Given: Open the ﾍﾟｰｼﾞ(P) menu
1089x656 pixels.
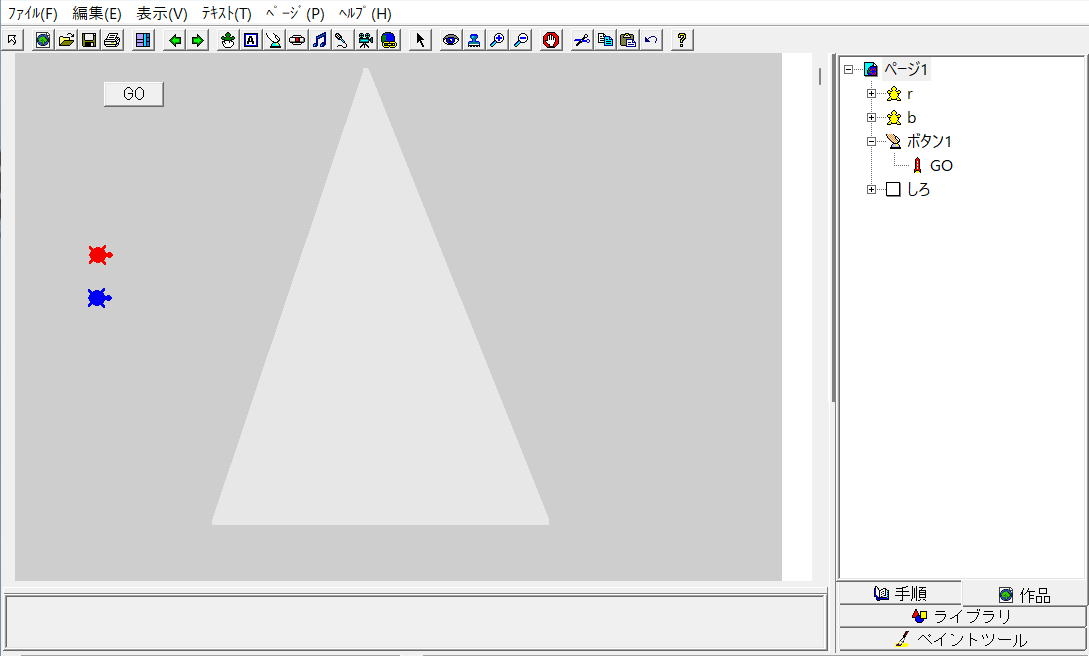Looking at the screenshot, I should coord(294,13).
